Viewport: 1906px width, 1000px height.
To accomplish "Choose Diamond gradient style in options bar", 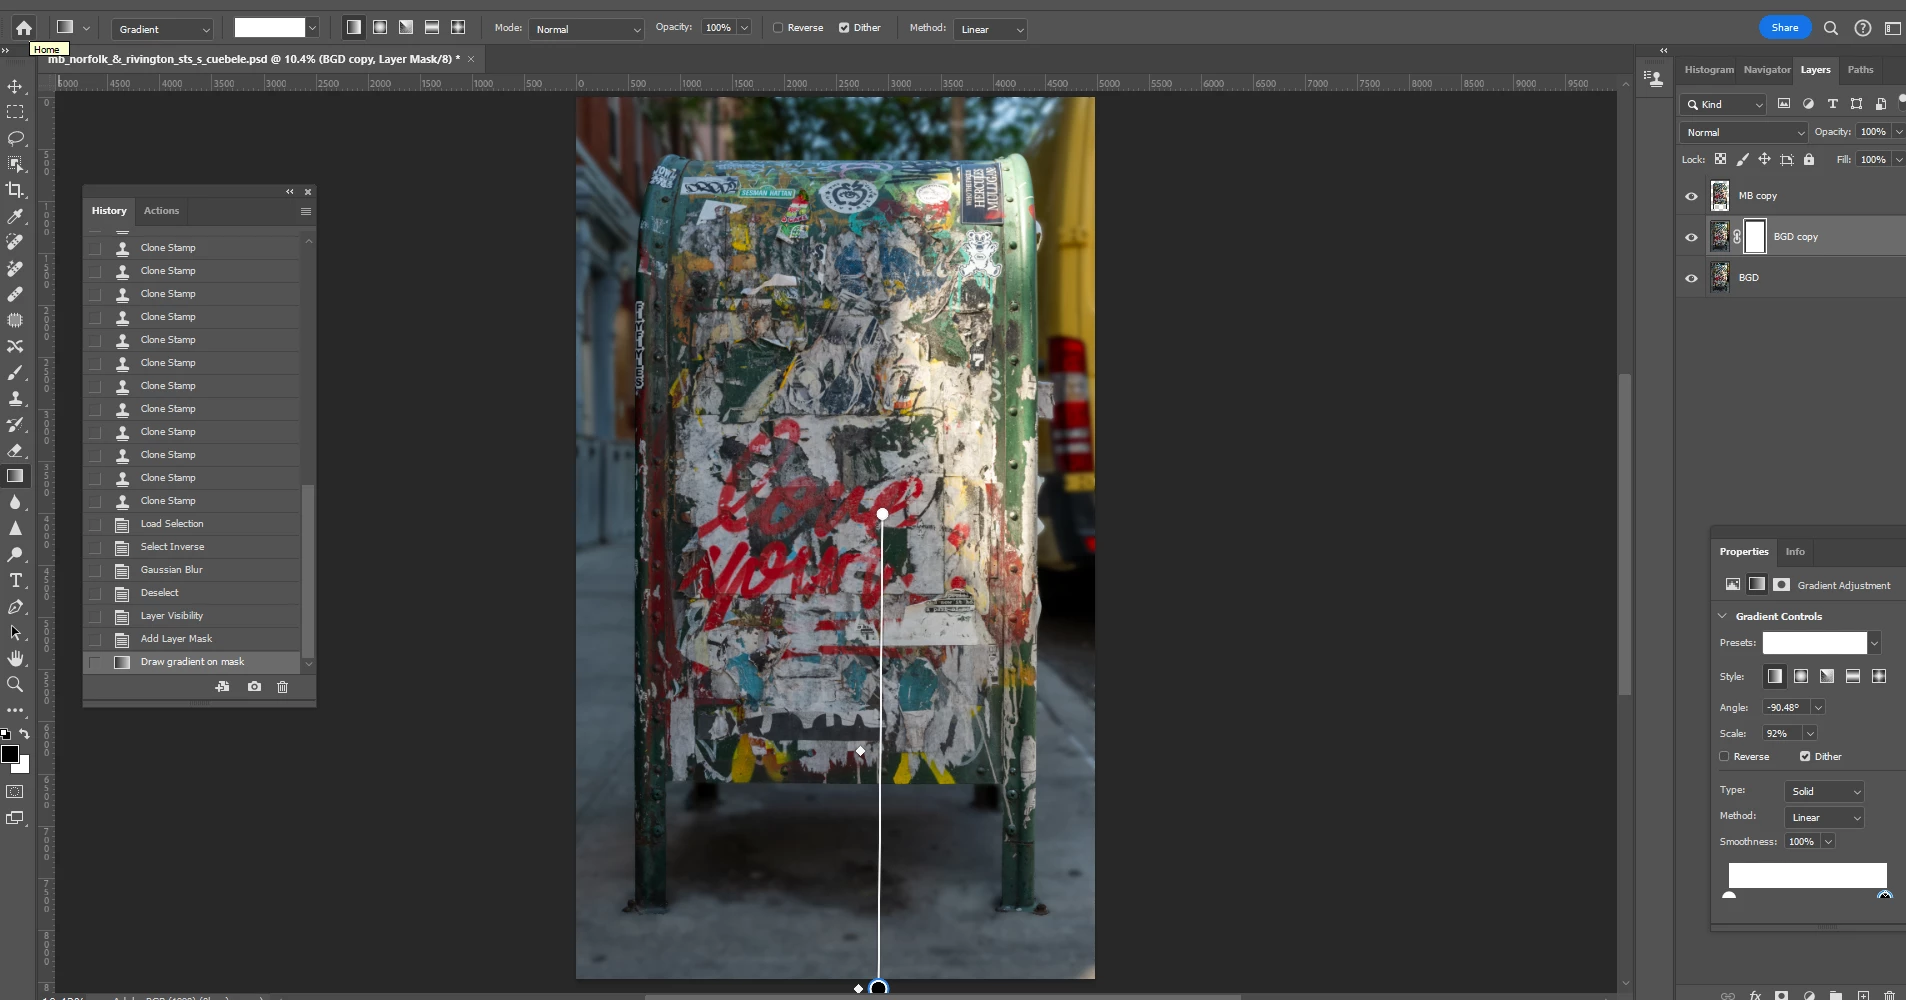I will click(x=458, y=28).
